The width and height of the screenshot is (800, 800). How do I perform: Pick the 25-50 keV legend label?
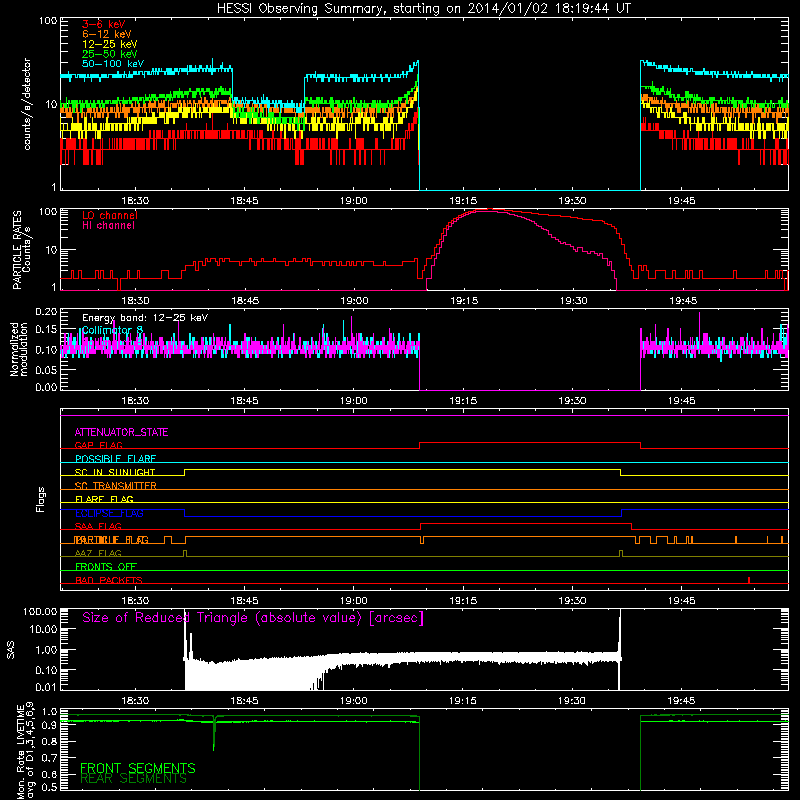(110, 54)
